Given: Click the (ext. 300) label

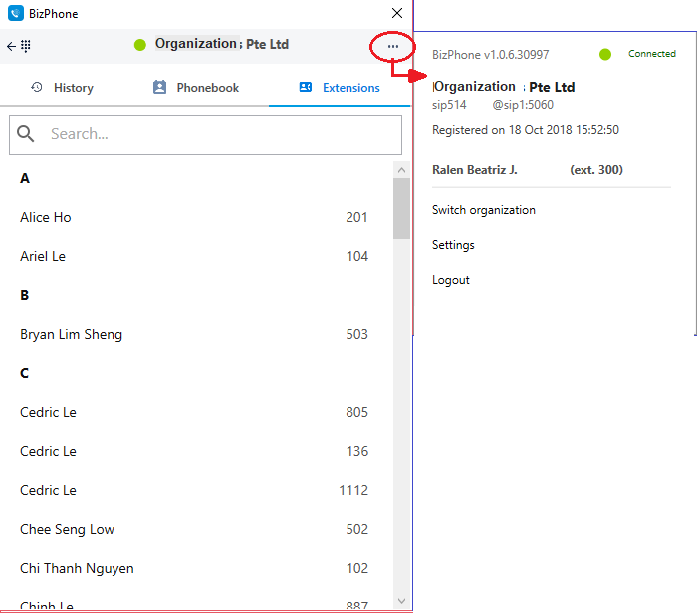Looking at the screenshot, I should pos(596,170).
